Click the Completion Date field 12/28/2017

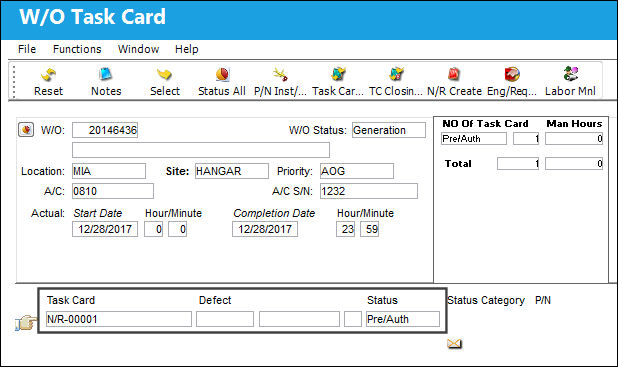[265, 229]
